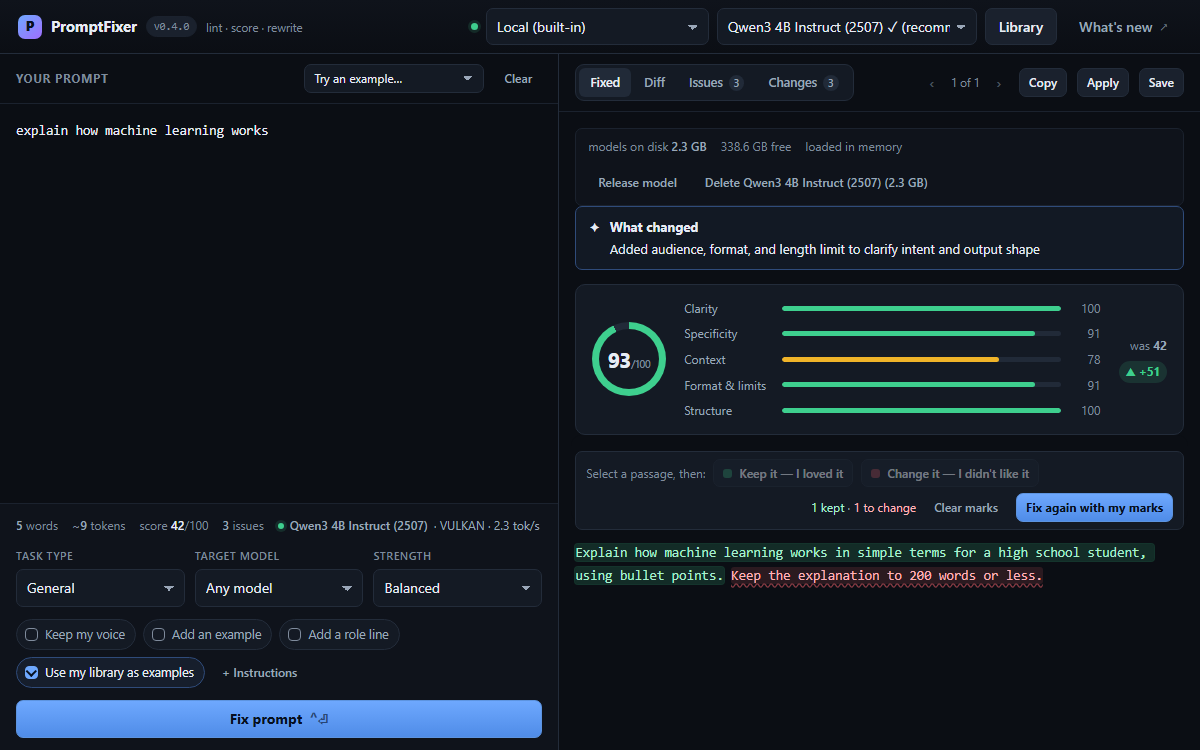Open the Try an example dropdown
This screenshot has width=1200, height=750.
(x=394, y=79)
